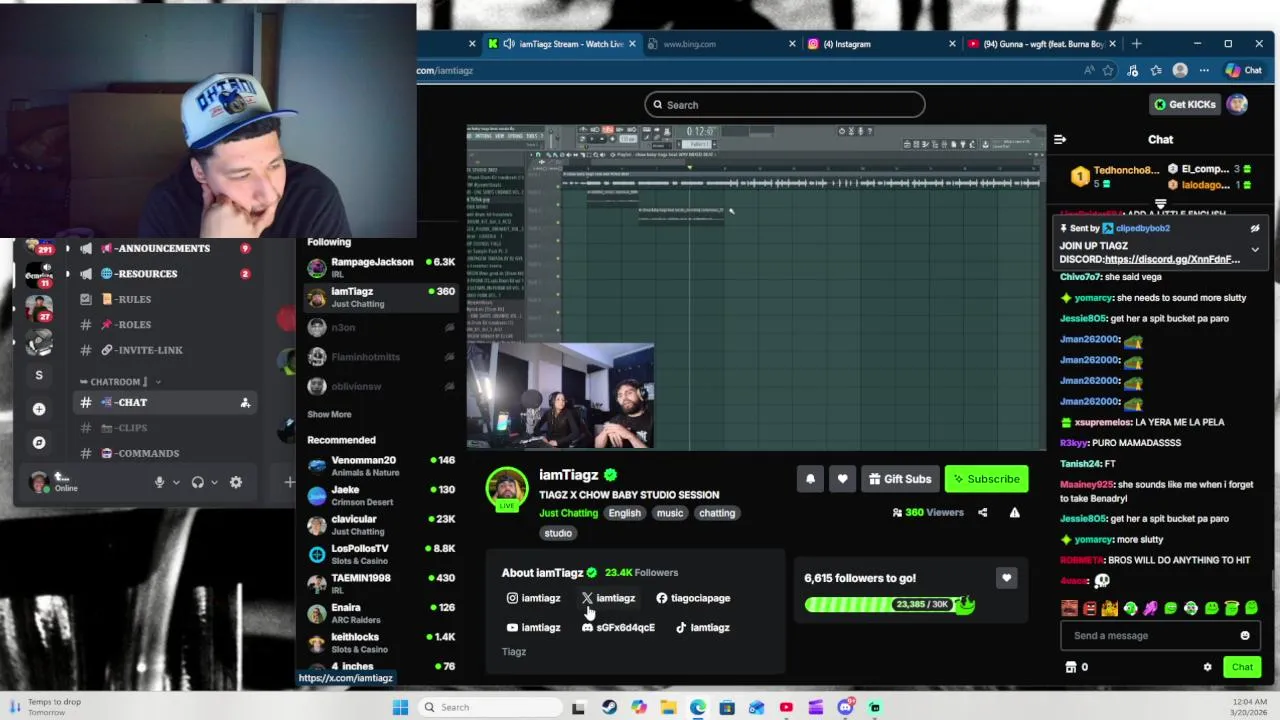
Task: Expand the pinned clipedbybob2 message chevron
Action: [x=1255, y=250]
